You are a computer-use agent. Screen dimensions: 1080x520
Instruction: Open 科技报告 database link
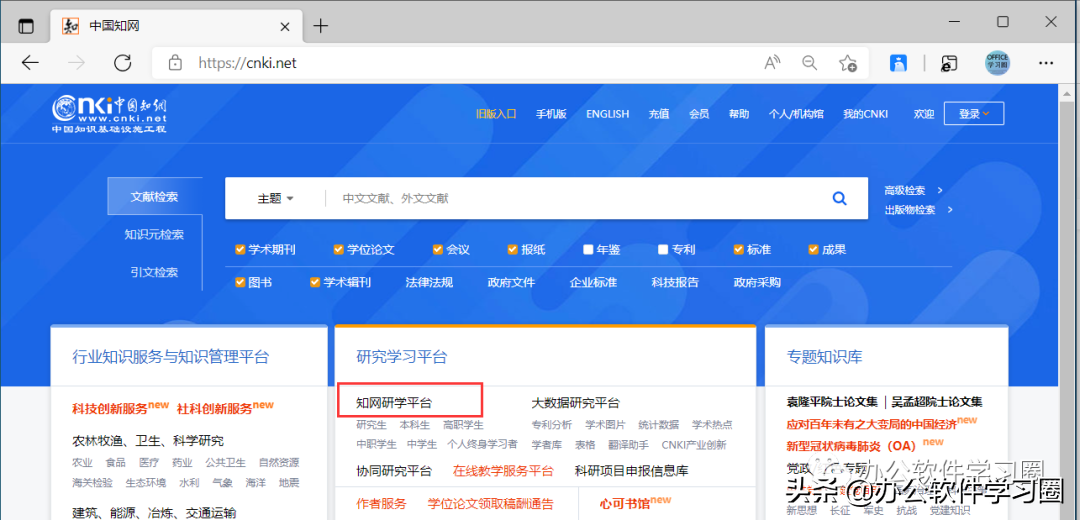tap(675, 282)
